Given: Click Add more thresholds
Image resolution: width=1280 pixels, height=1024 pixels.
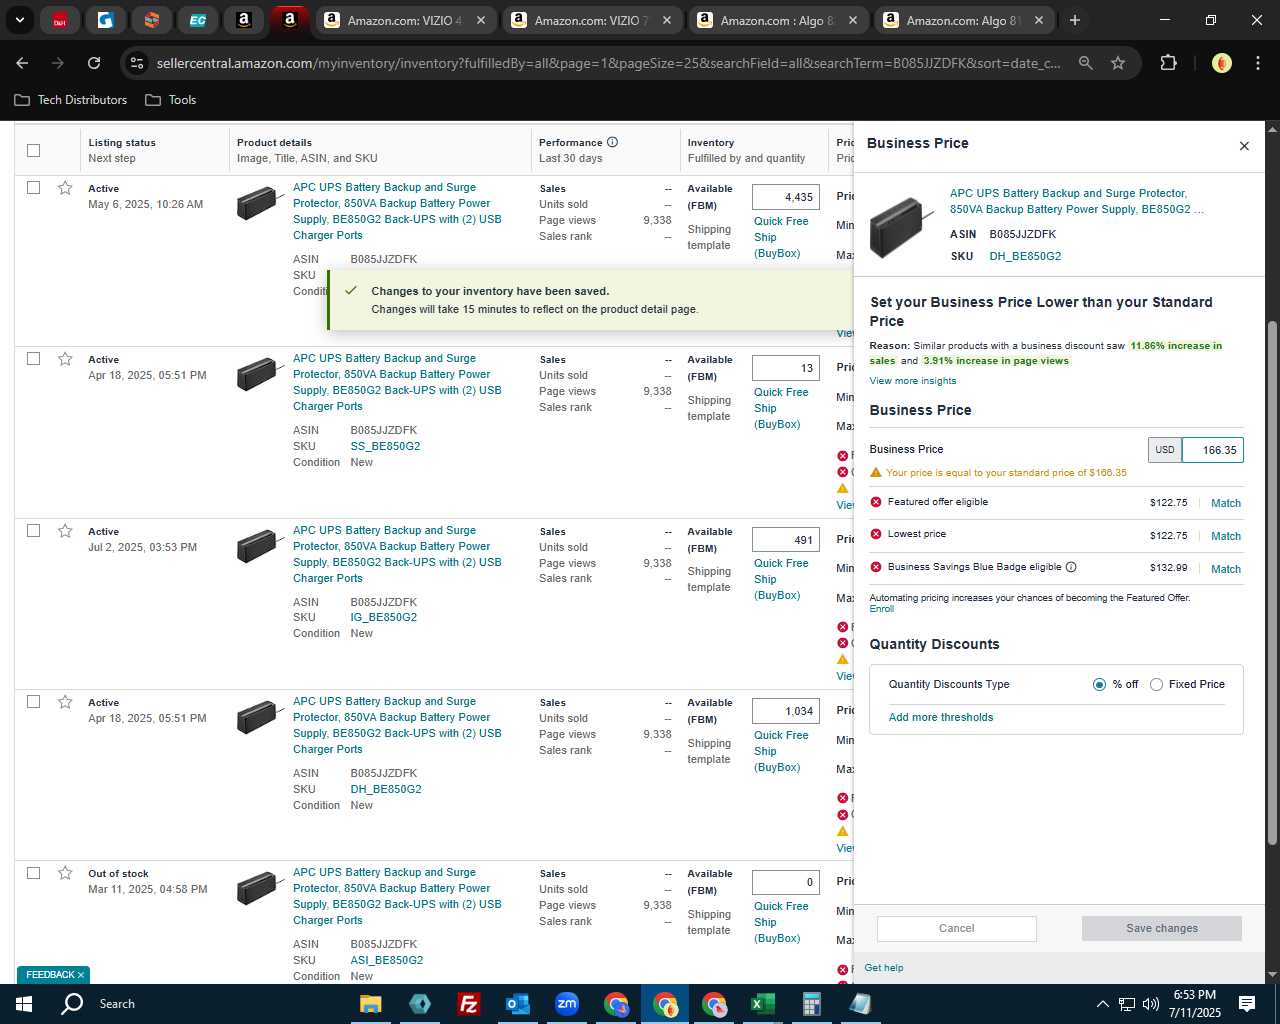Looking at the screenshot, I should [x=941, y=718].
